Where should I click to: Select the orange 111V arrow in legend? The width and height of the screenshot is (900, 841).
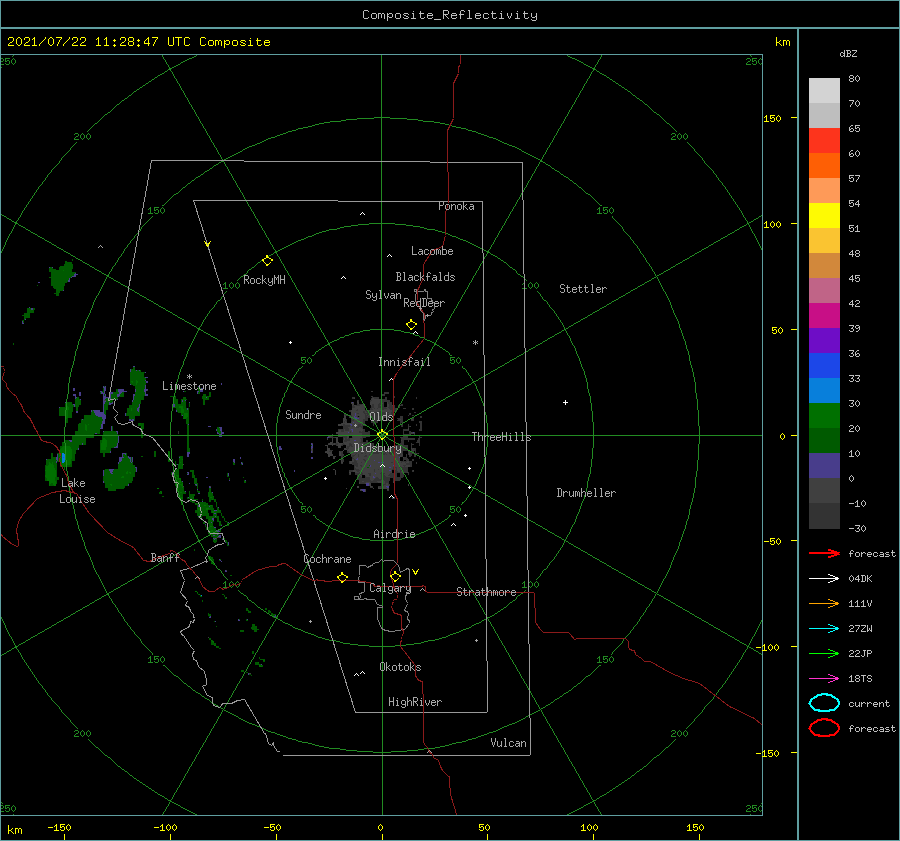(824, 603)
